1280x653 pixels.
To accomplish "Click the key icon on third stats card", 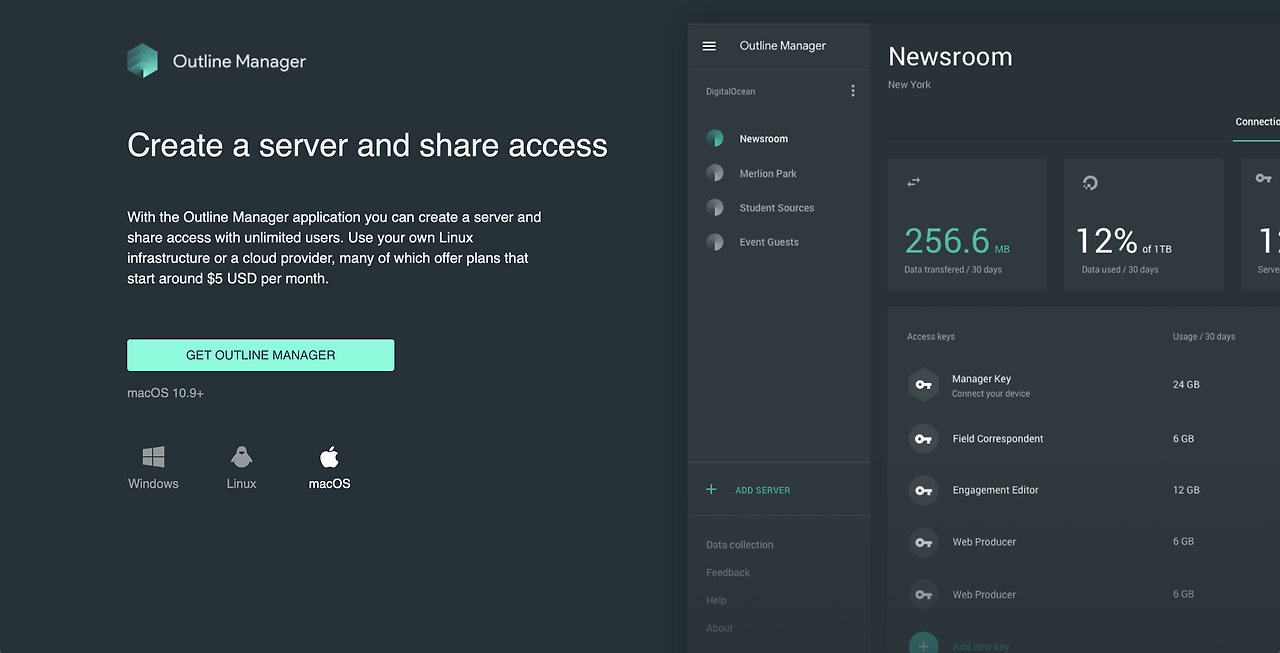I will (1264, 178).
